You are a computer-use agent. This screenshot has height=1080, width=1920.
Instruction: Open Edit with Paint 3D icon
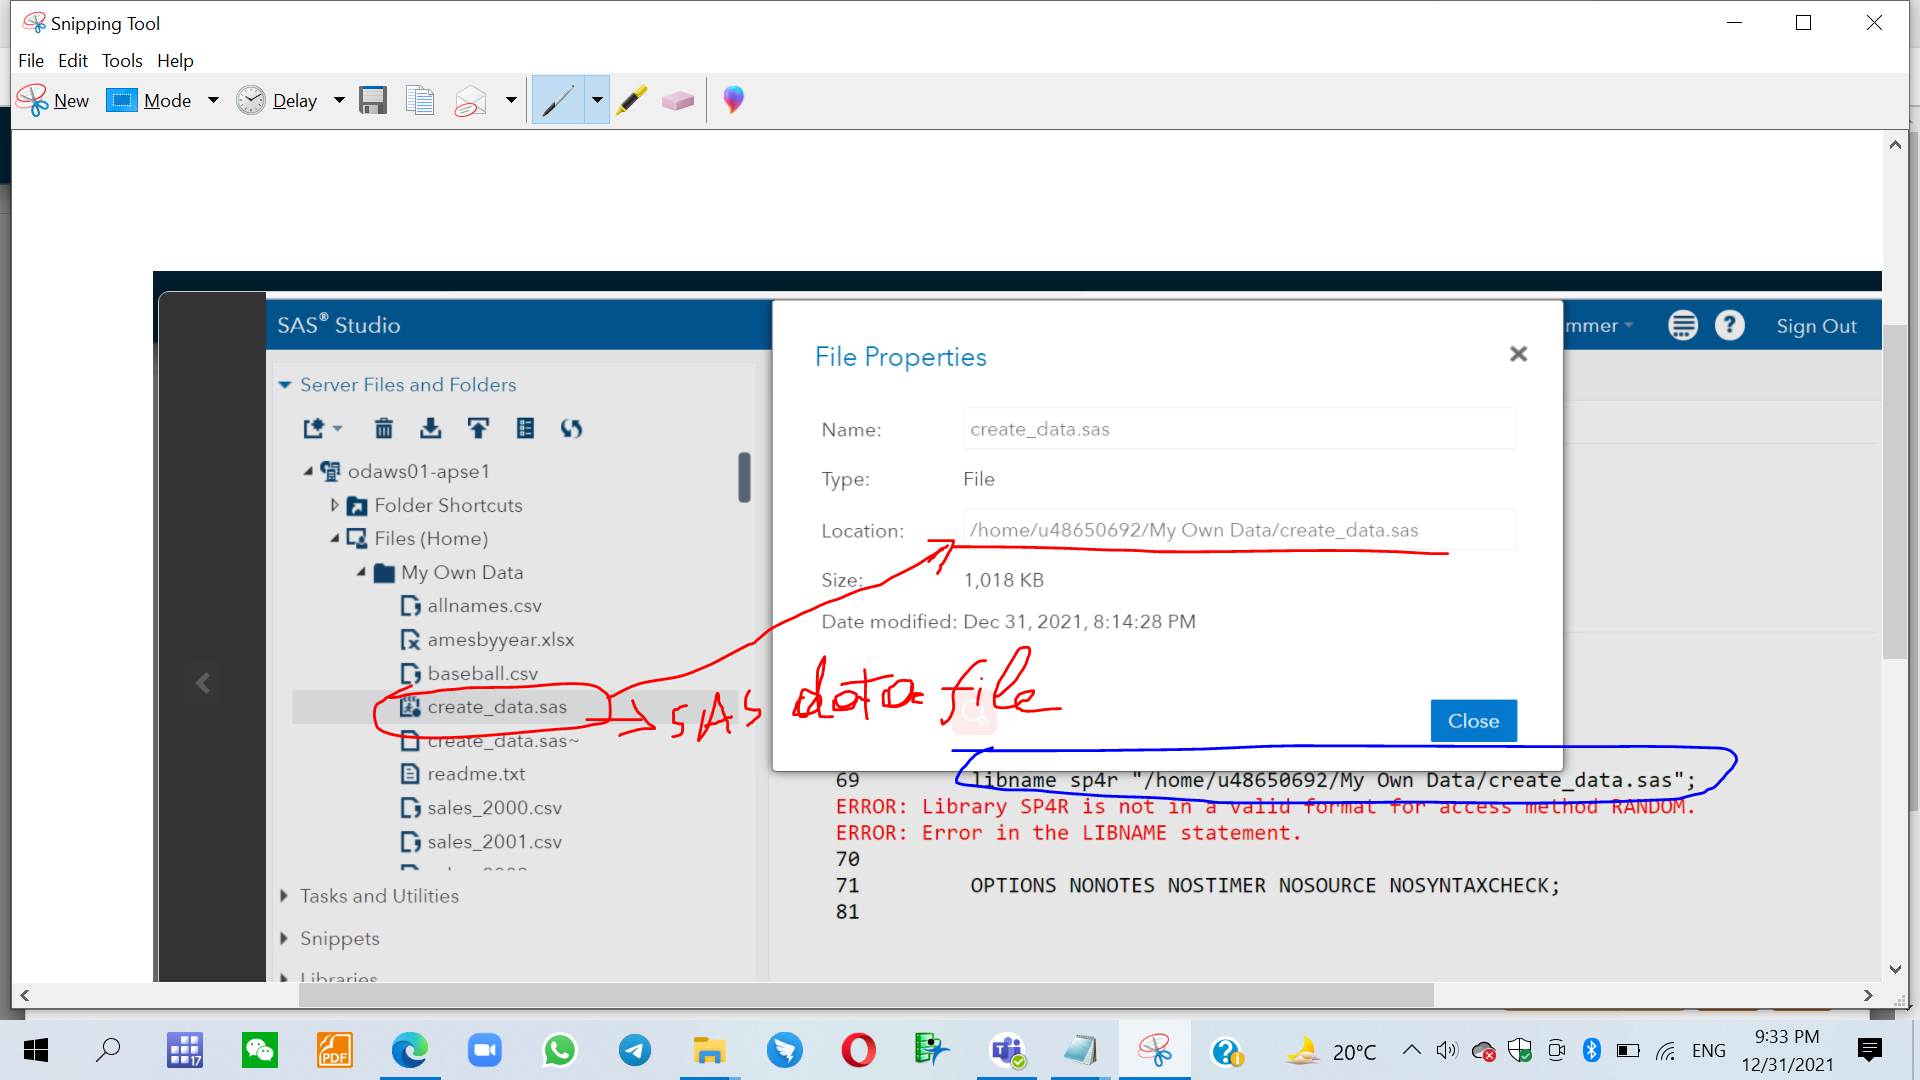[x=733, y=100]
